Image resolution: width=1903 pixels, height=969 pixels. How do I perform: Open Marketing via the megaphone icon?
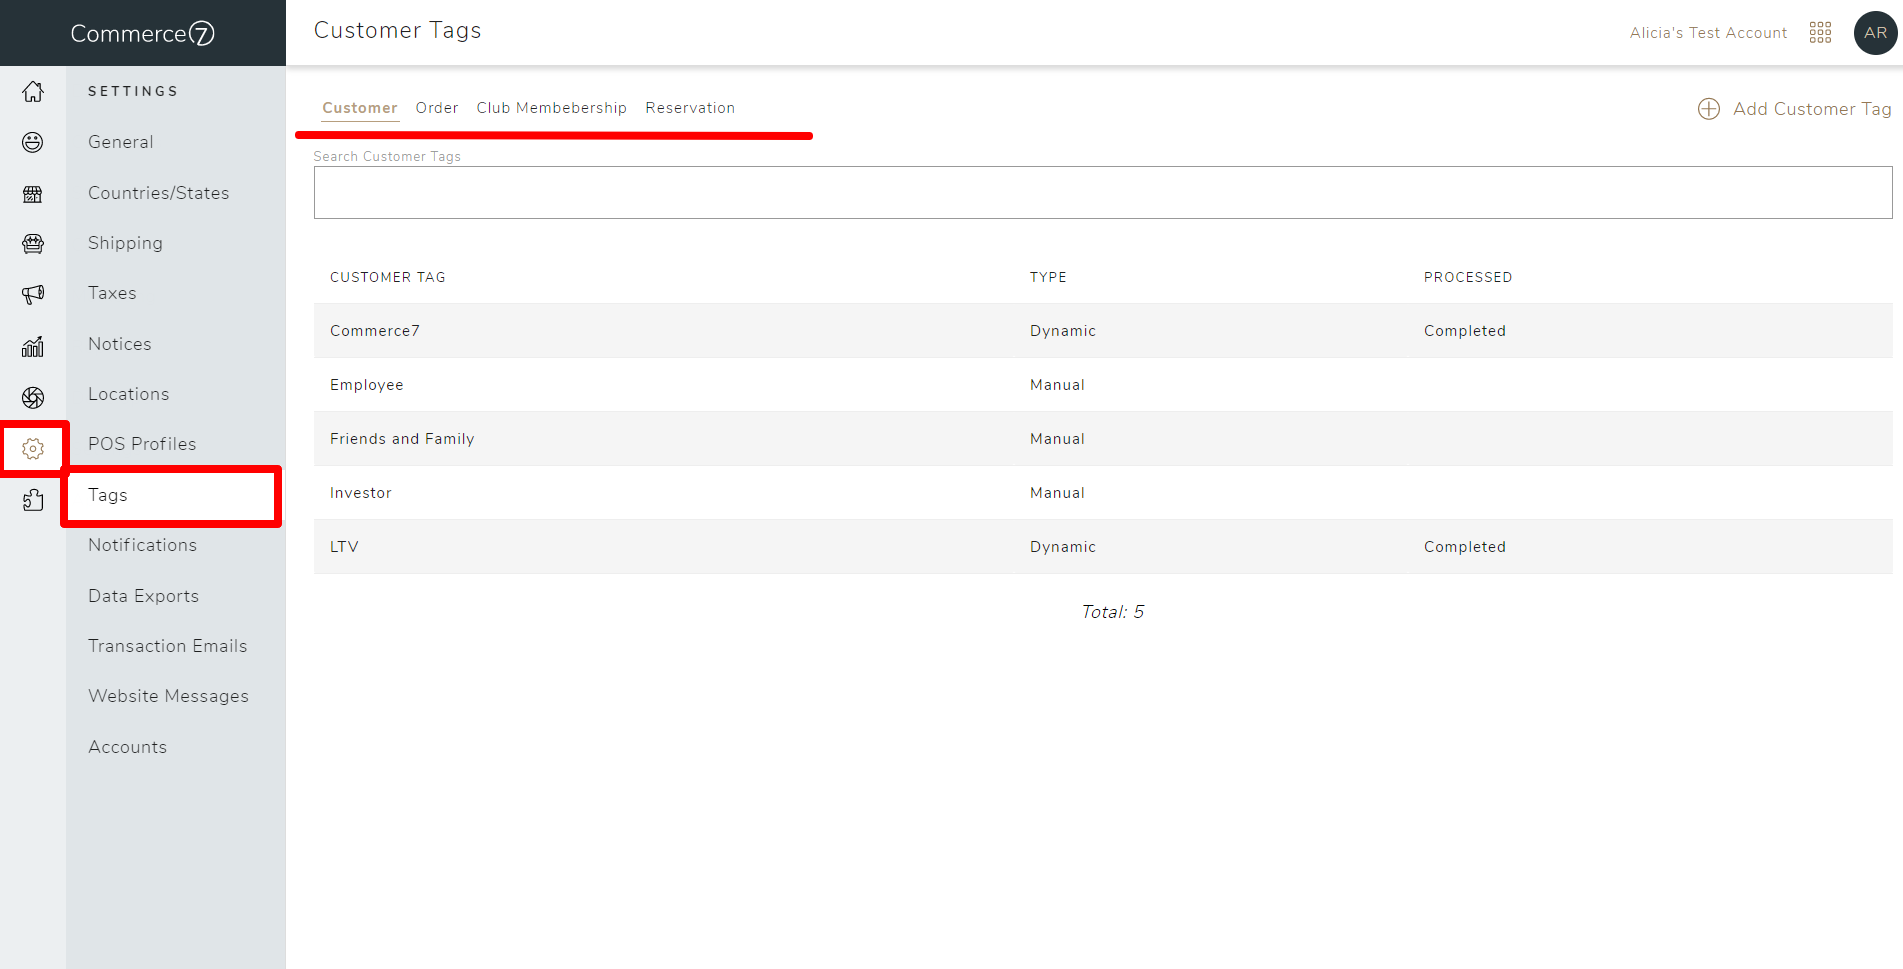pos(33,293)
